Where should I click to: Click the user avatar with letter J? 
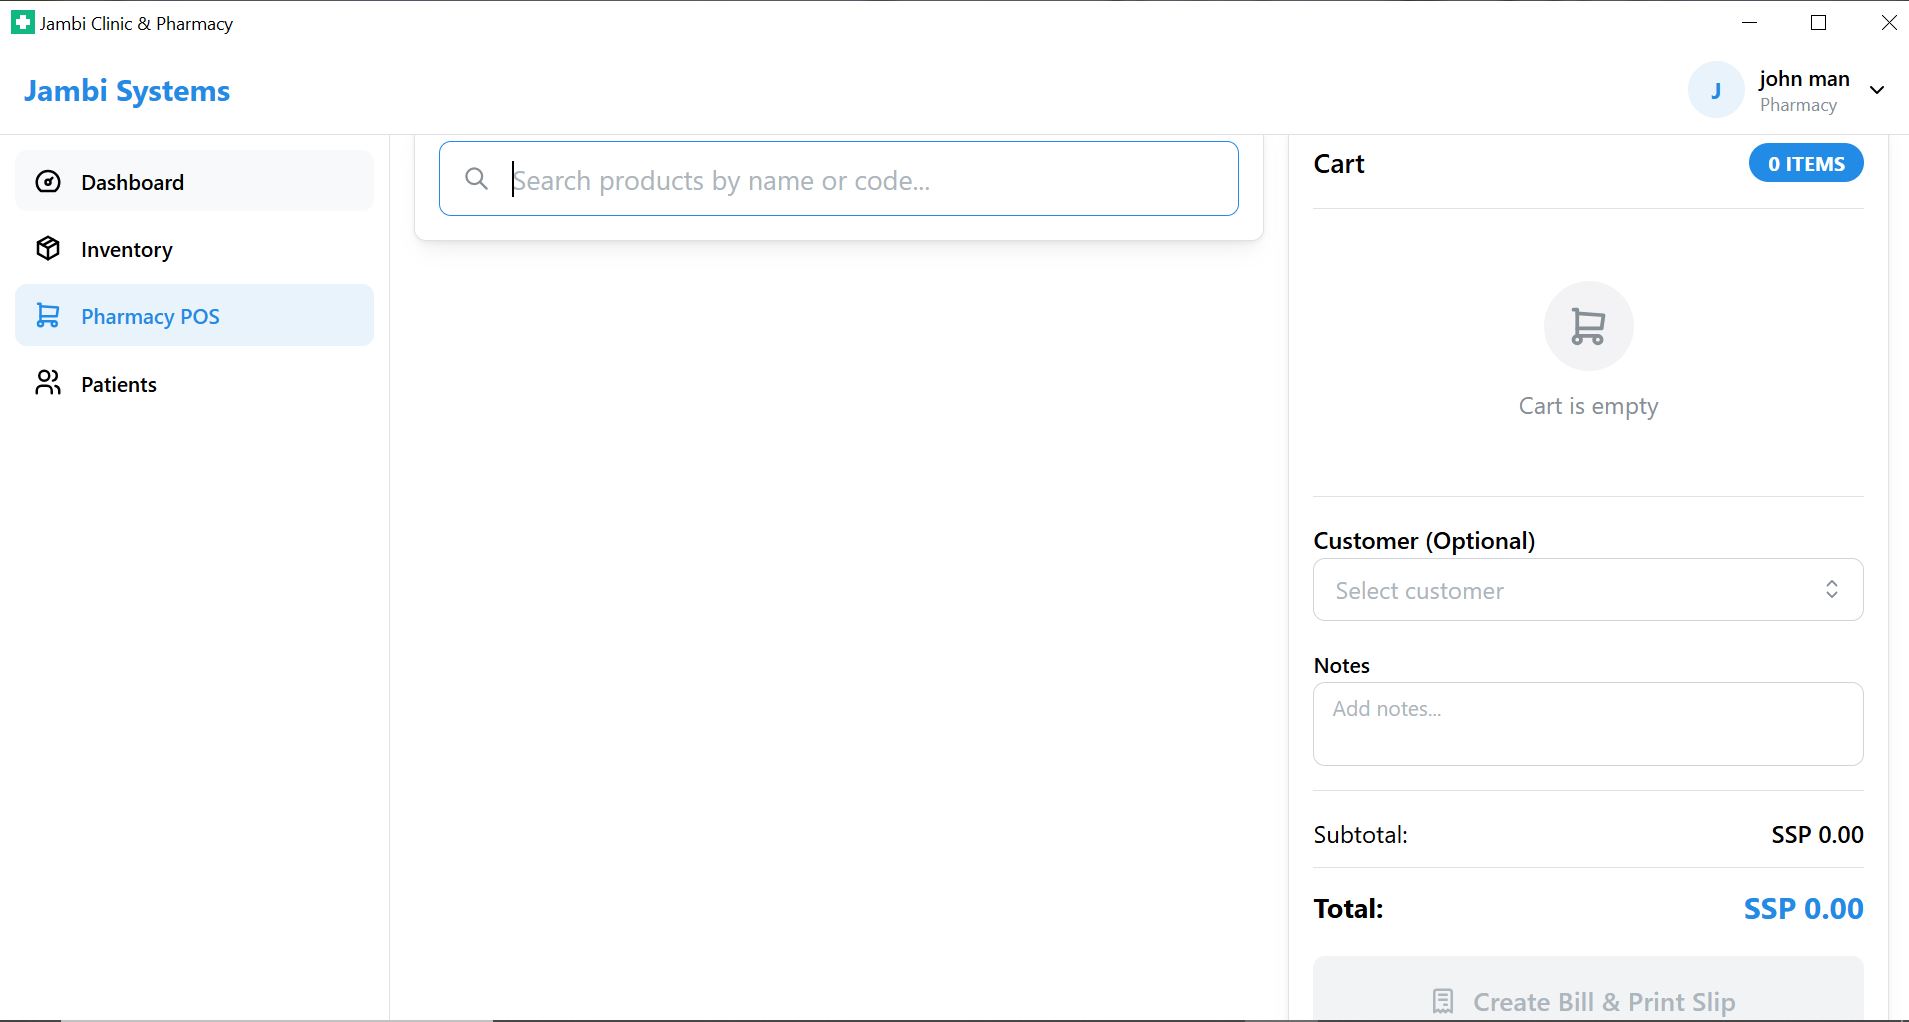[x=1715, y=91]
